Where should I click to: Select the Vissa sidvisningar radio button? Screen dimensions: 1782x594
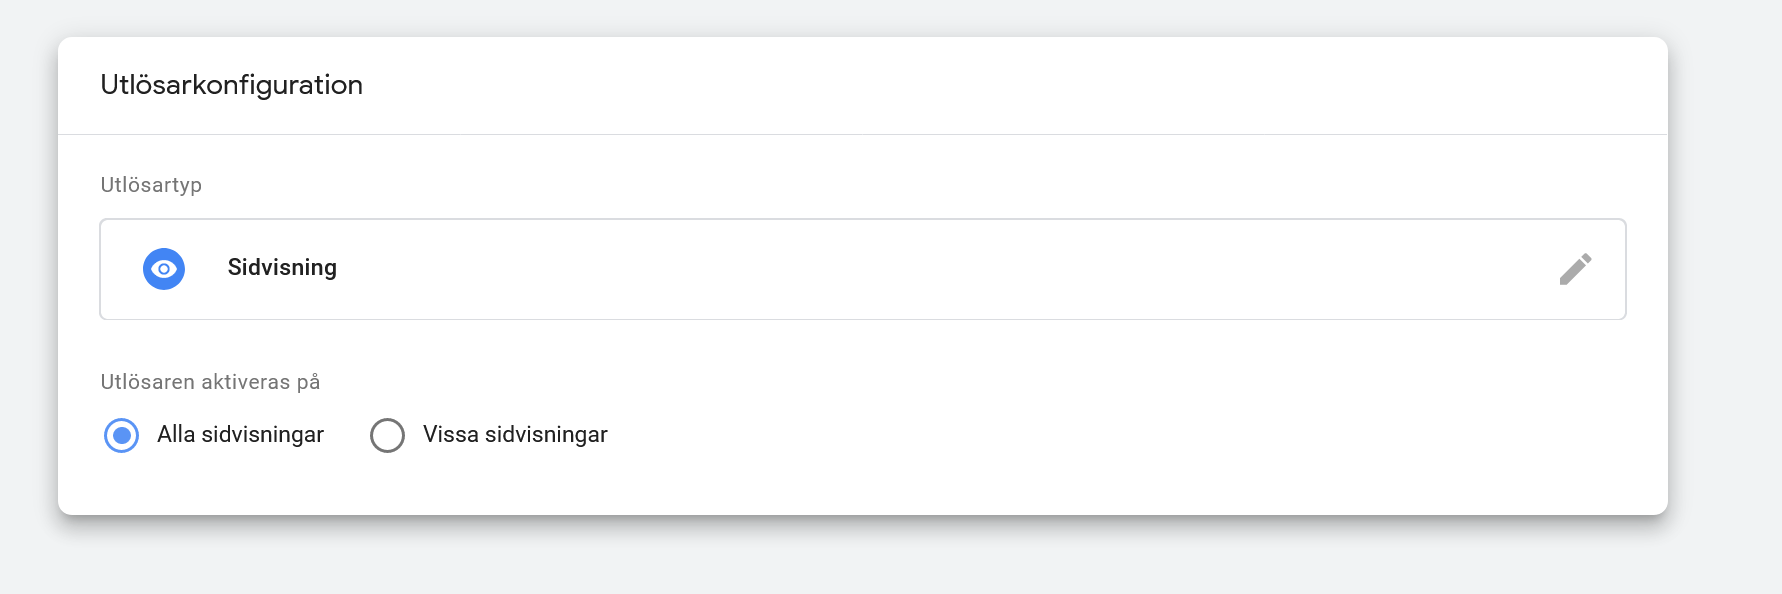[387, 435]
